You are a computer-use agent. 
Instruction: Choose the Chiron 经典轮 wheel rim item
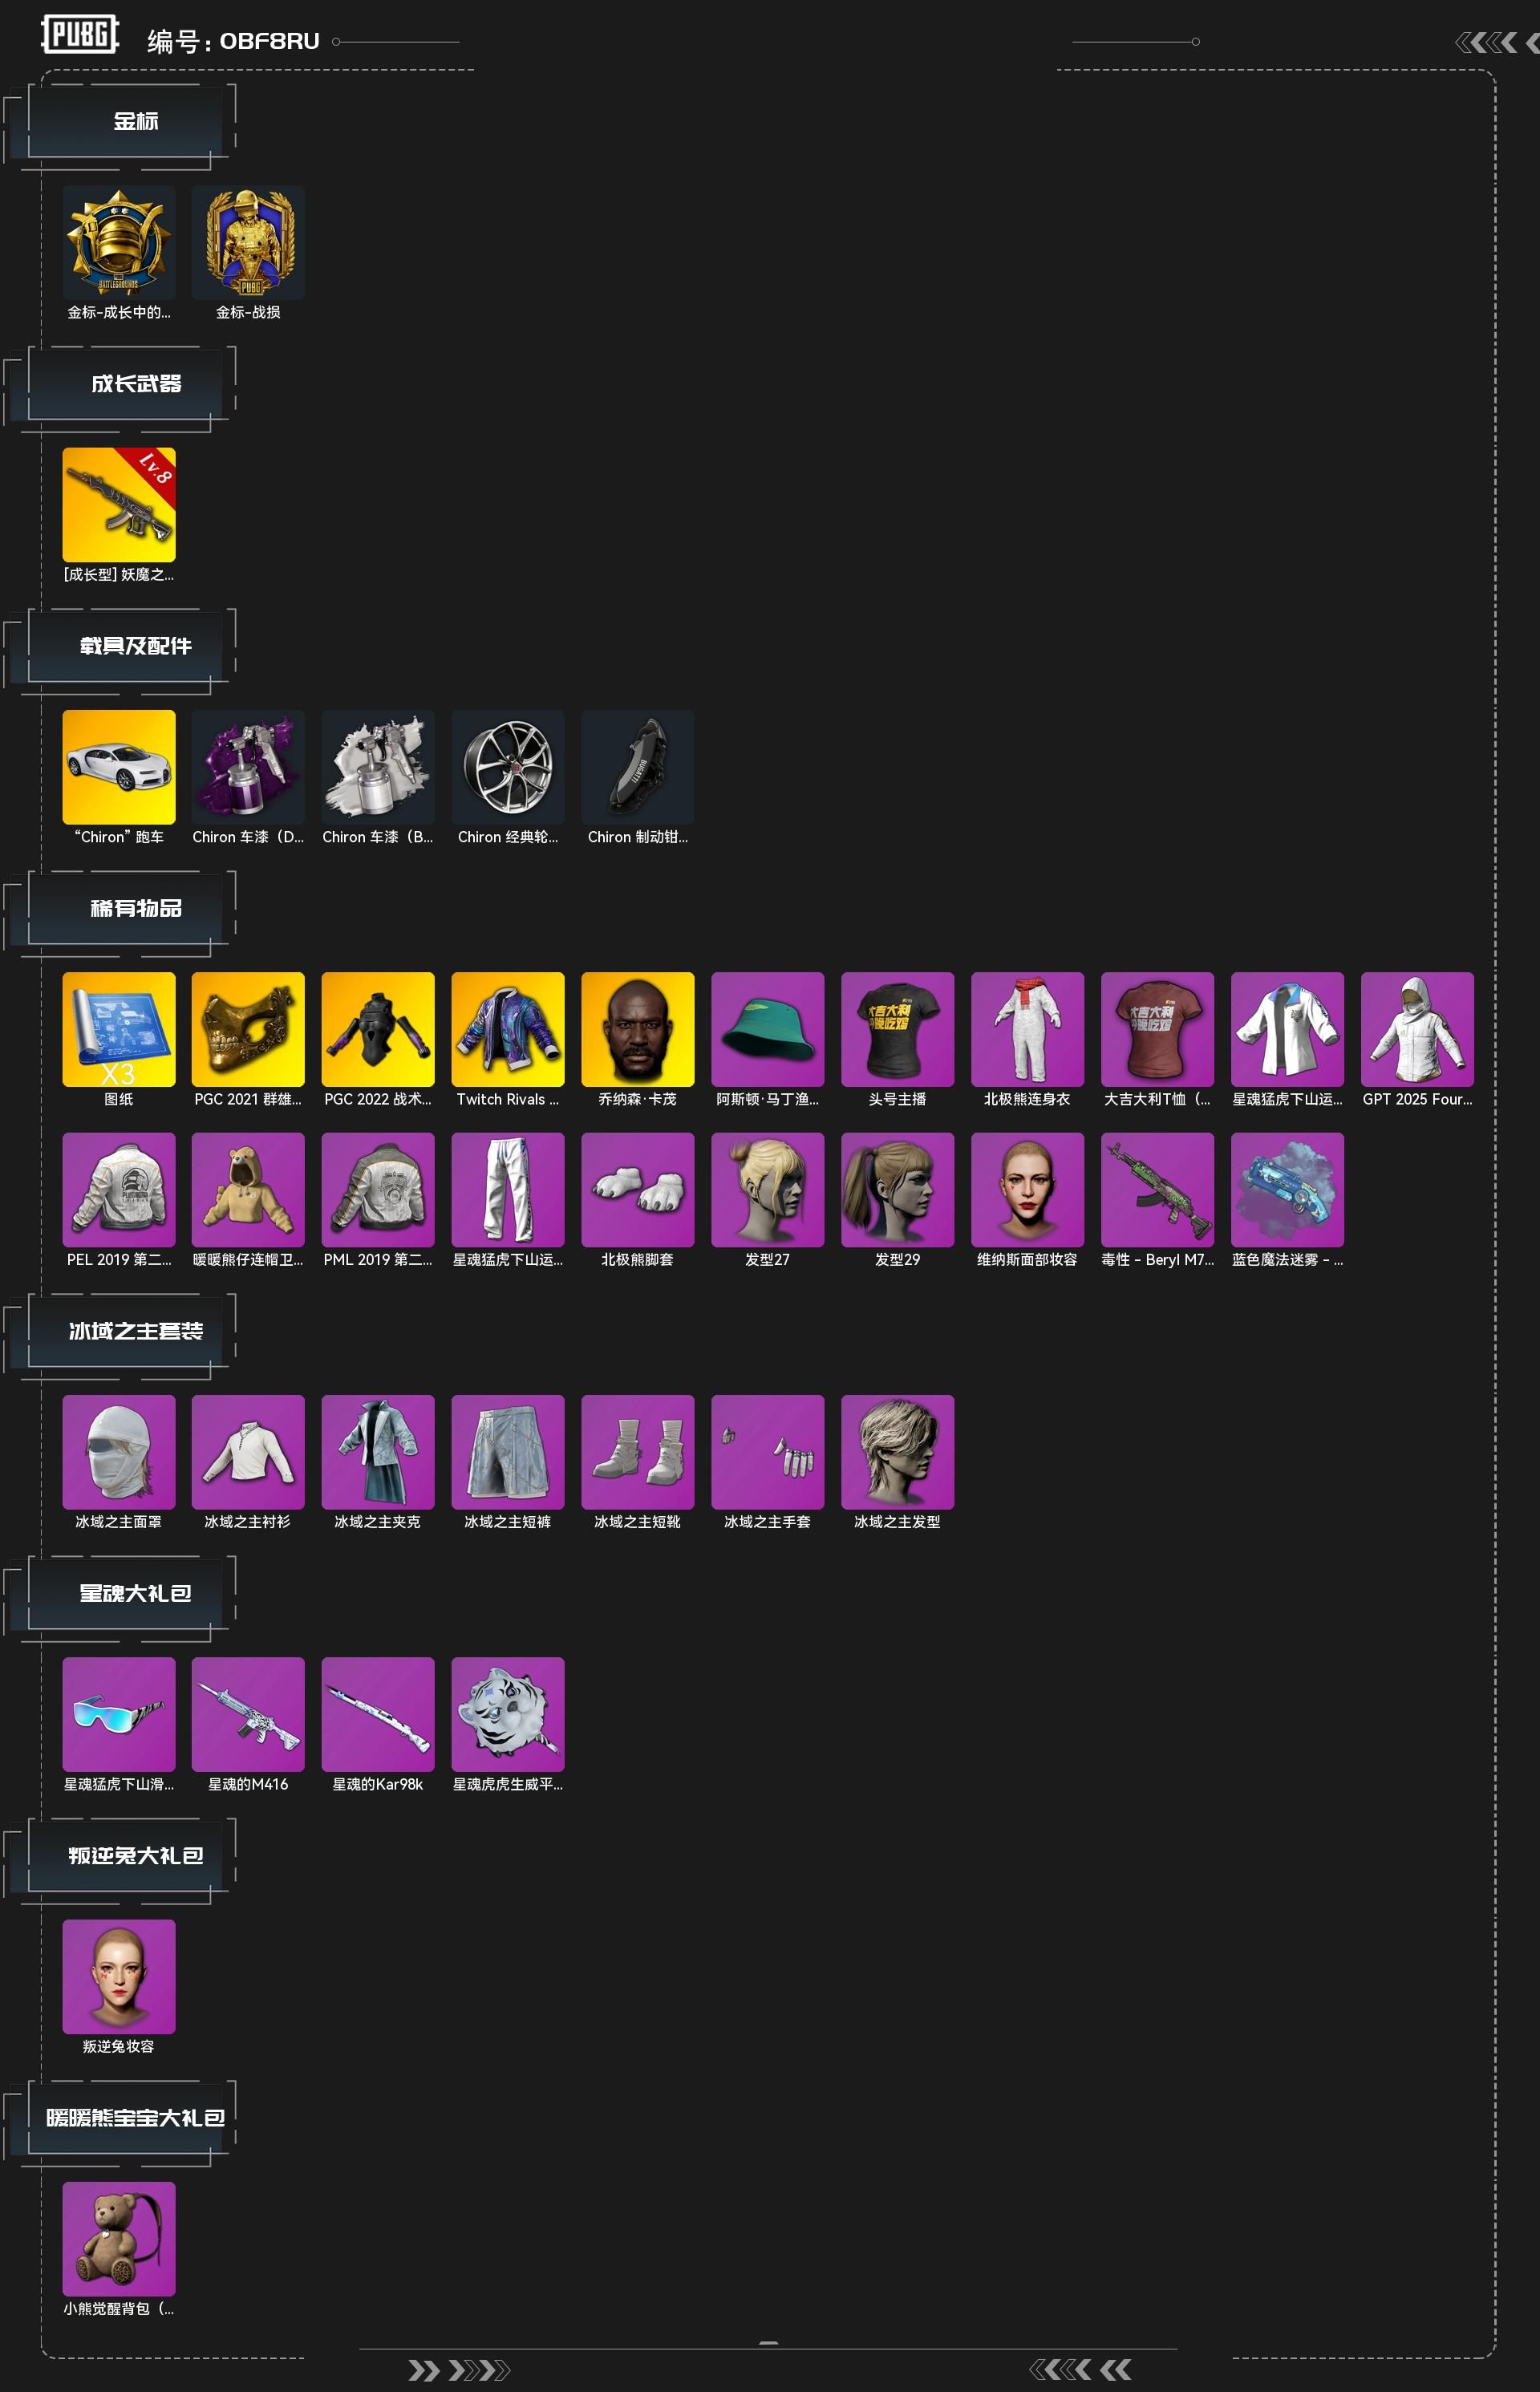(x=508, y=767)
